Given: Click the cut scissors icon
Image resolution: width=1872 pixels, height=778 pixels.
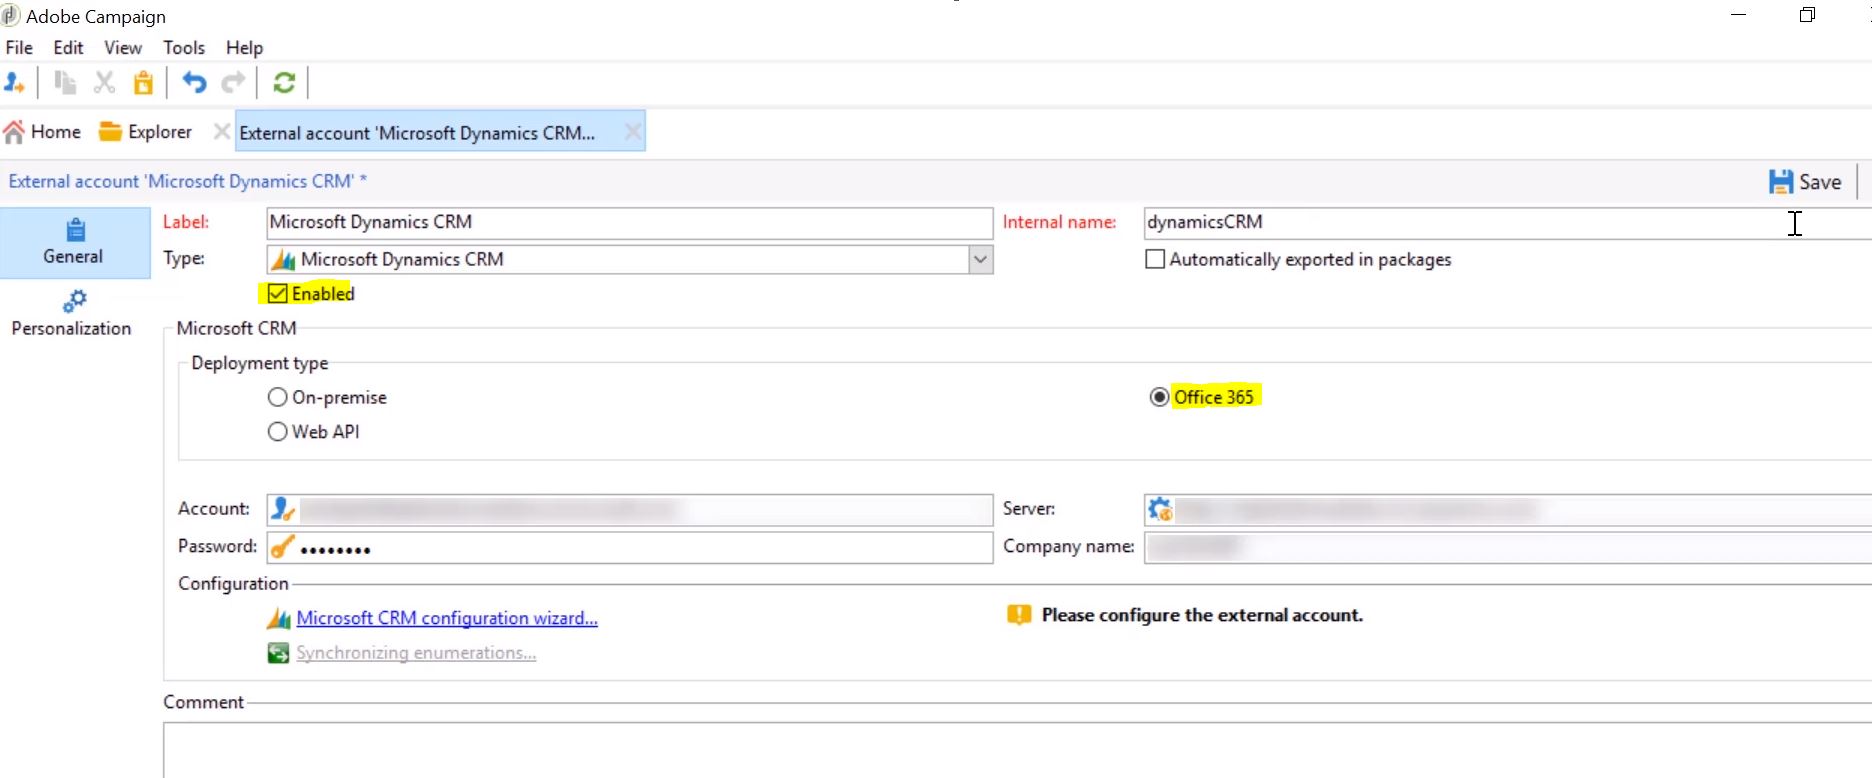Looking at the screenshot, I should (104, 83).
